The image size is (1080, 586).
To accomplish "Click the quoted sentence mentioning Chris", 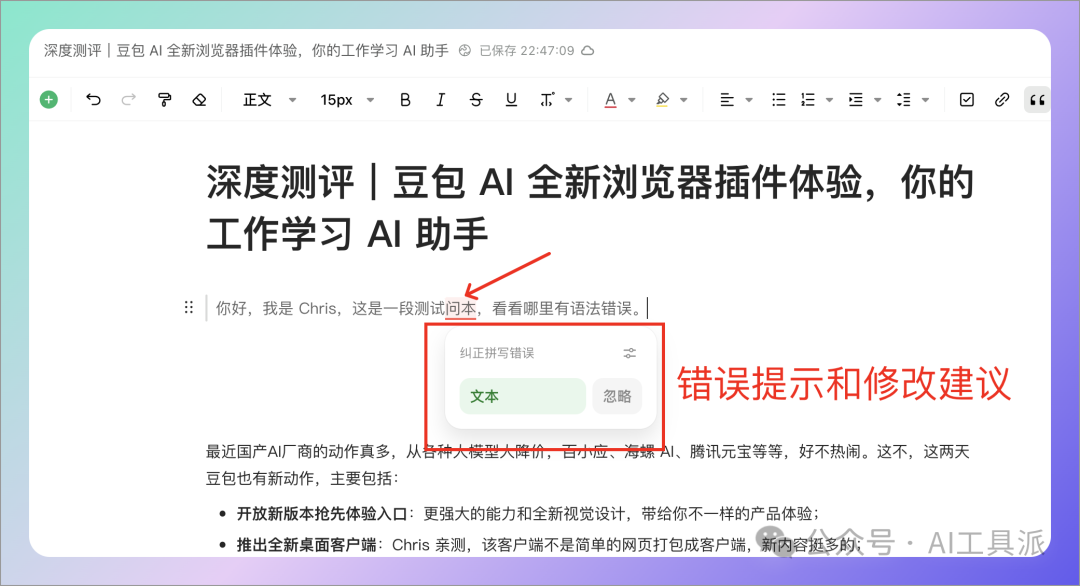I will (428, 308).
